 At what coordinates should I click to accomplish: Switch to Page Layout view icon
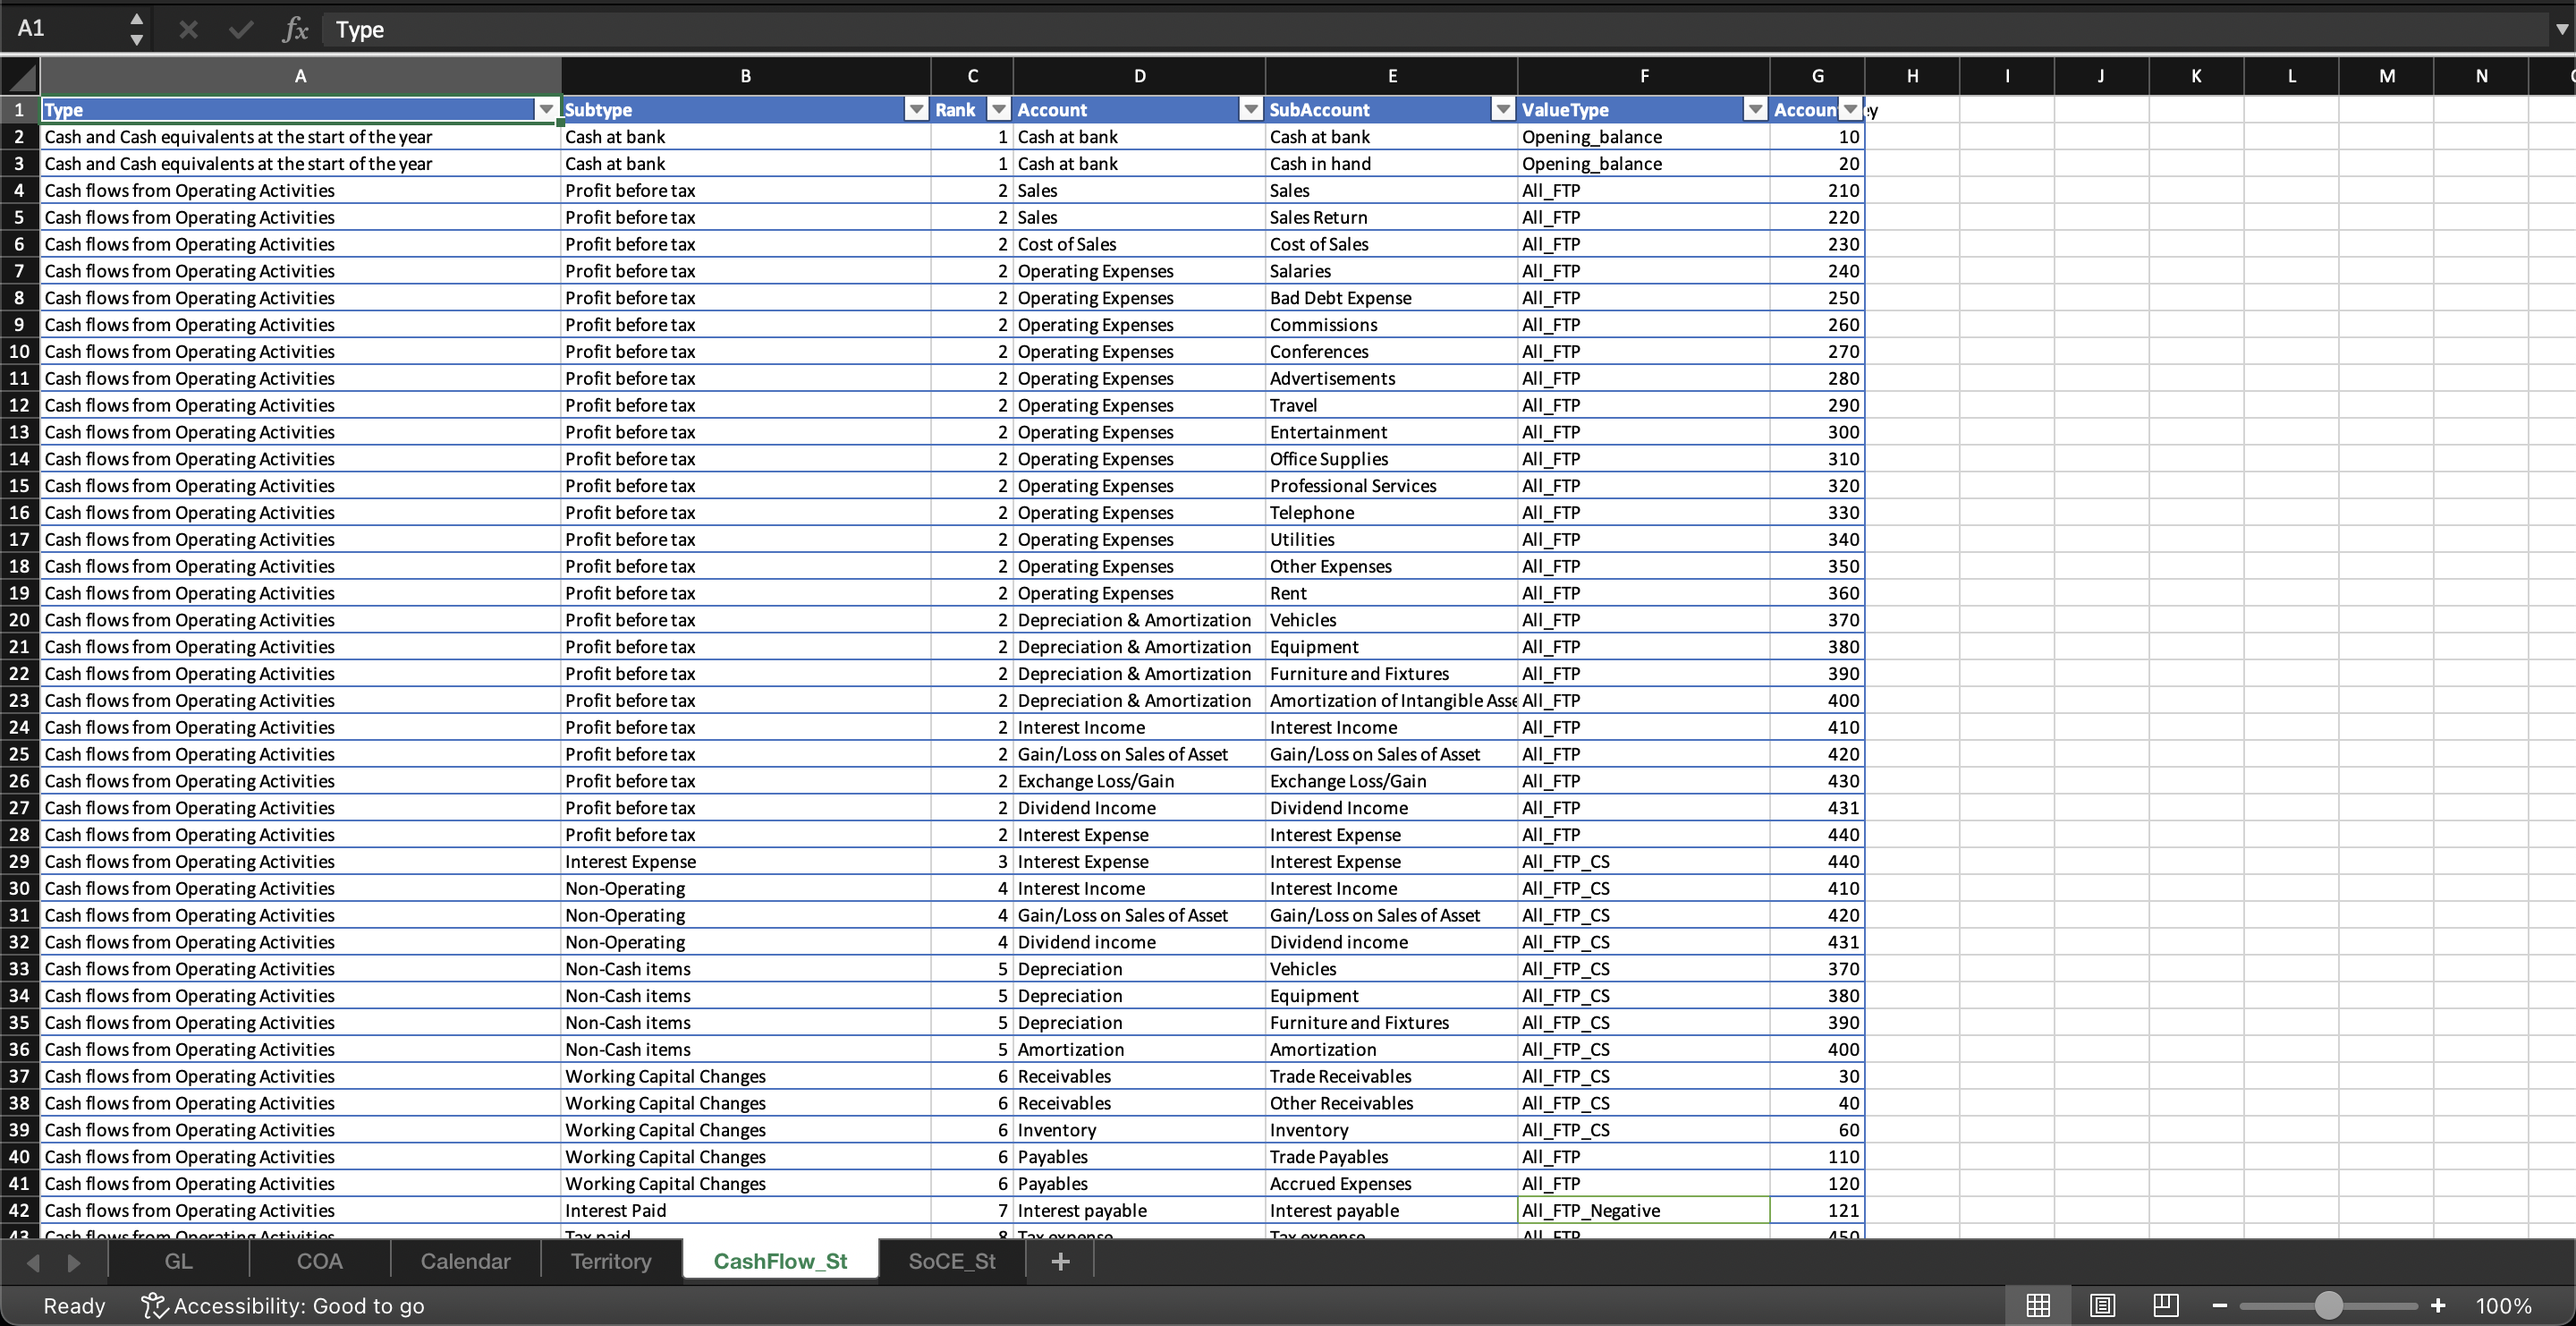tap(2102, 1305)
